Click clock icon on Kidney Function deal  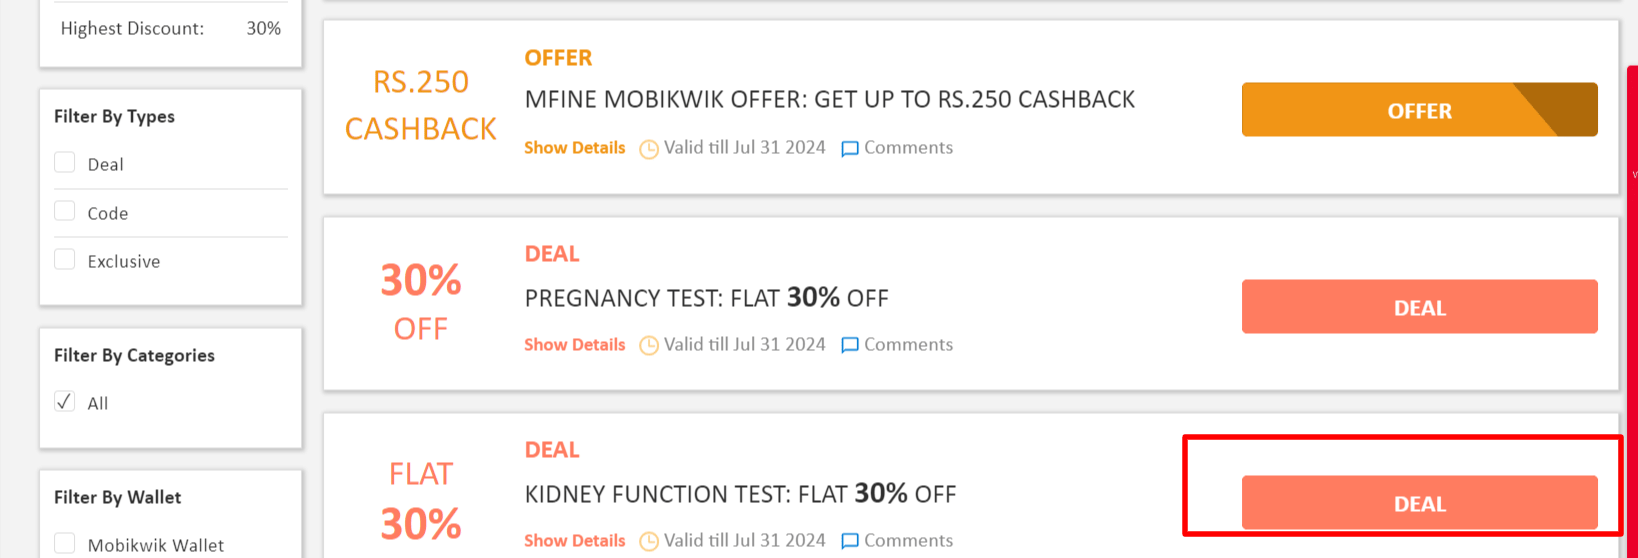tap(649, 541)
